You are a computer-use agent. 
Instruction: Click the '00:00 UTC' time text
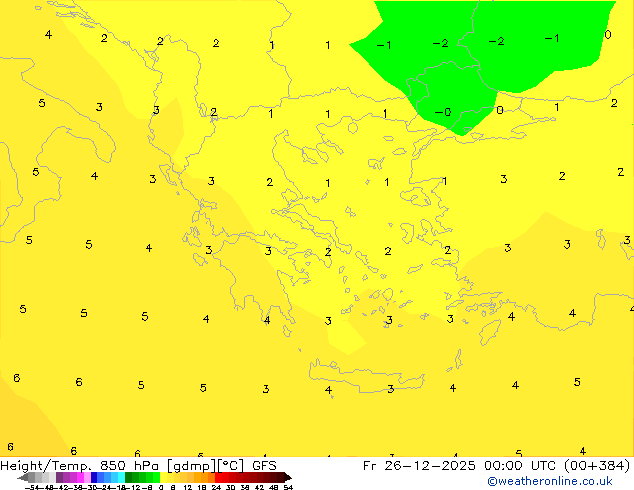(x=521, y=466)
